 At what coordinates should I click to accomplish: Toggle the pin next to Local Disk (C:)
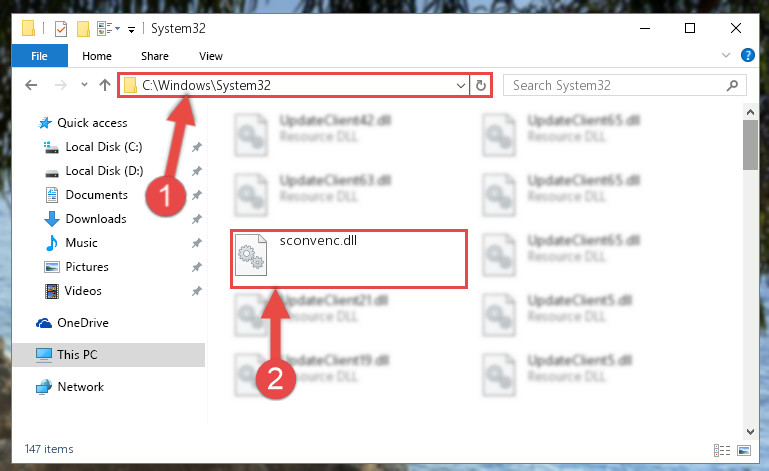tap(197, 147)
